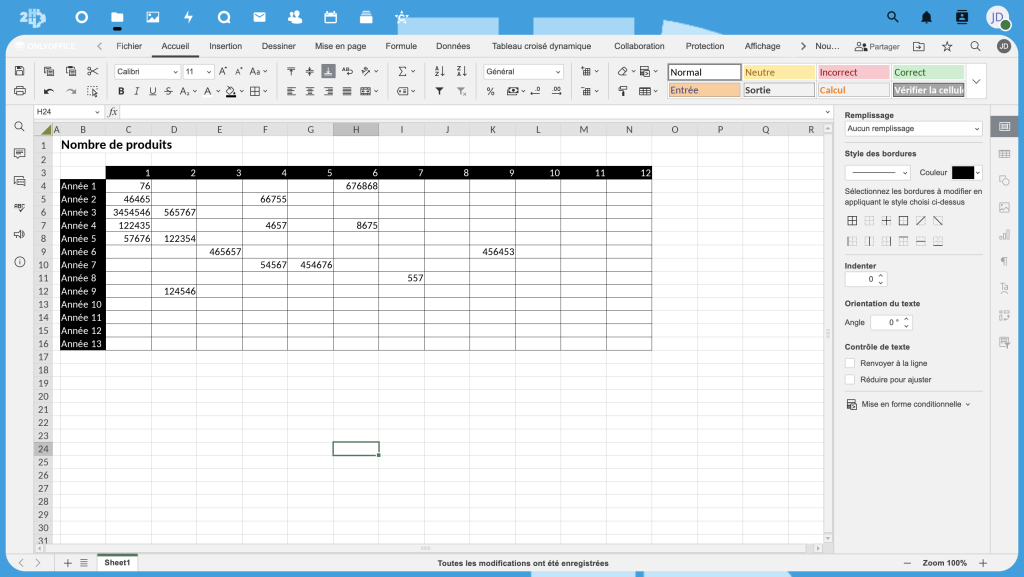Click the Print icon in the toolbar

click(20, 91)
